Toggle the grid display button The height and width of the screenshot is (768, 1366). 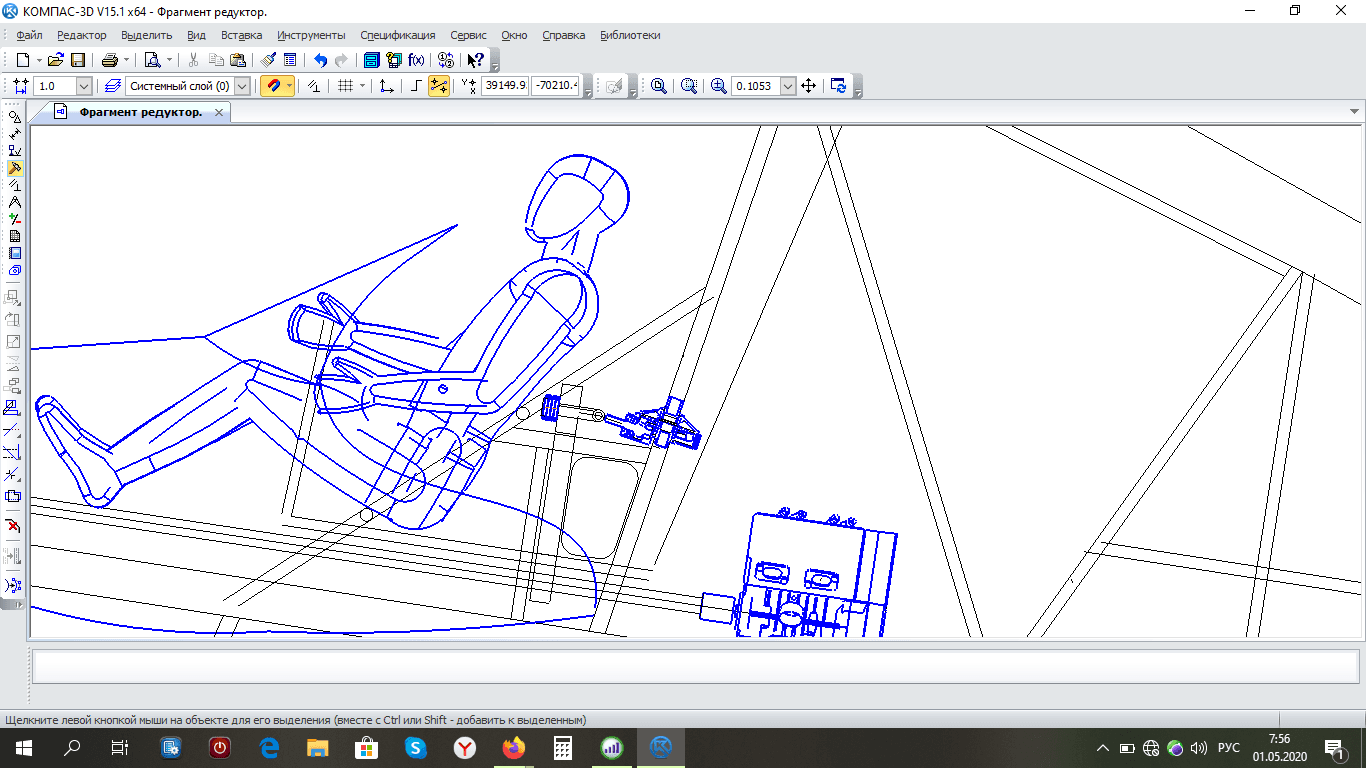tap(345, 86)
